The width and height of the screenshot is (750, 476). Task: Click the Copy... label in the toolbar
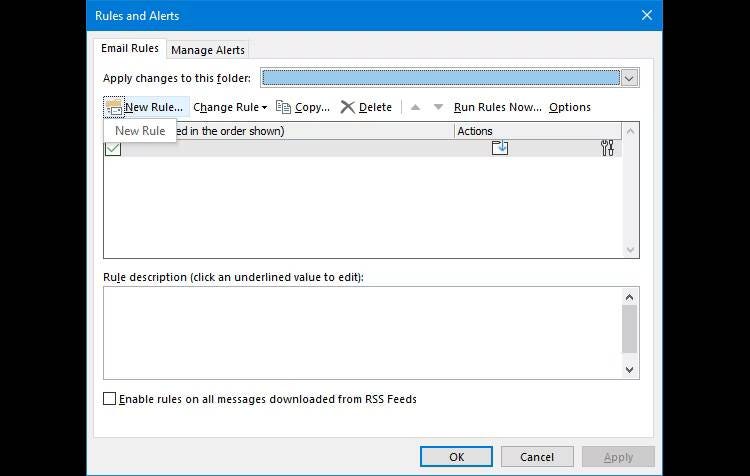[312, 107]
